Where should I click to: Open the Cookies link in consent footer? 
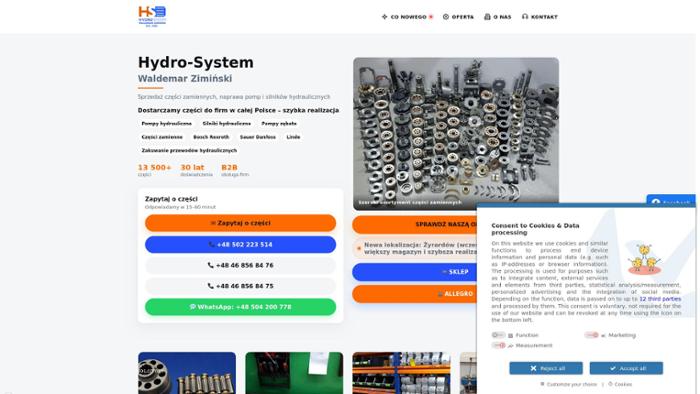[620, 384]
